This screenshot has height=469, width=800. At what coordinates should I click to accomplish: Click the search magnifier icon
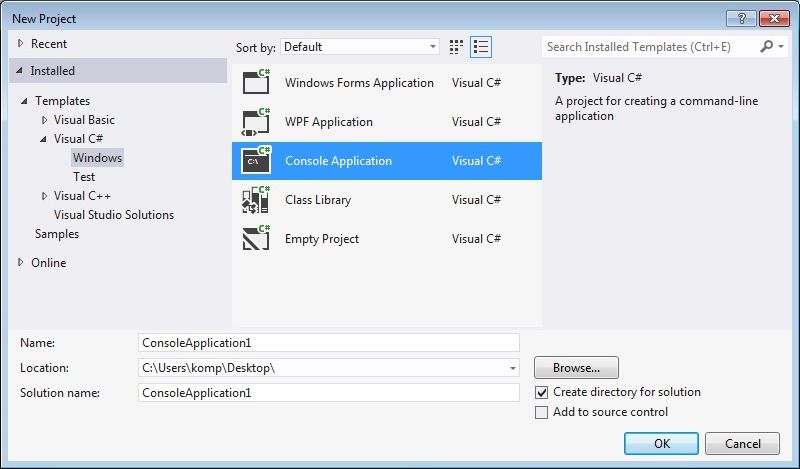(767, 47)
